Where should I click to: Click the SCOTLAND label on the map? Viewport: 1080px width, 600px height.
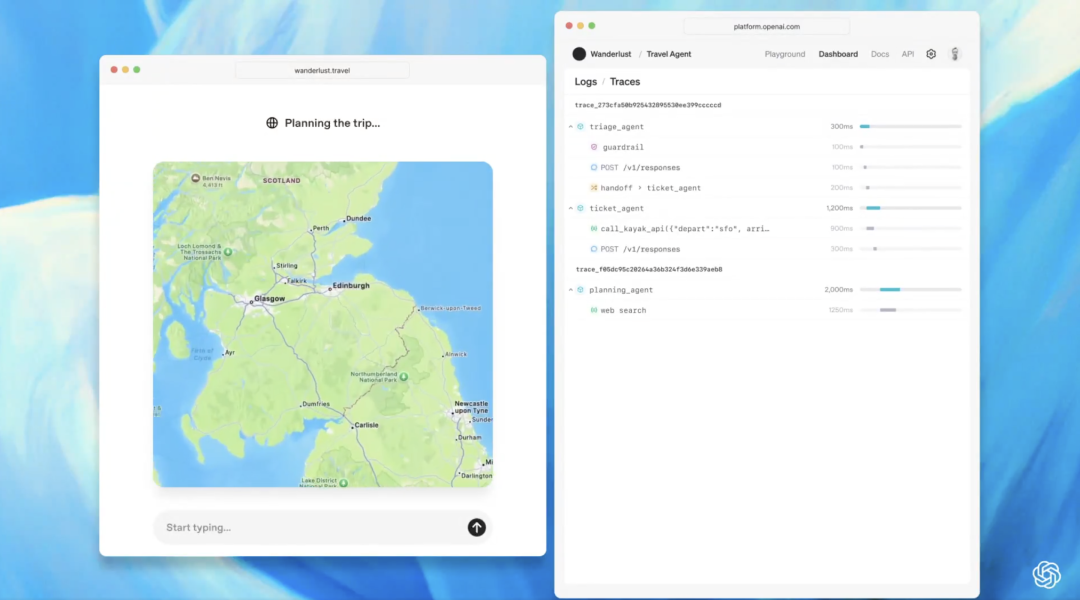282,180
